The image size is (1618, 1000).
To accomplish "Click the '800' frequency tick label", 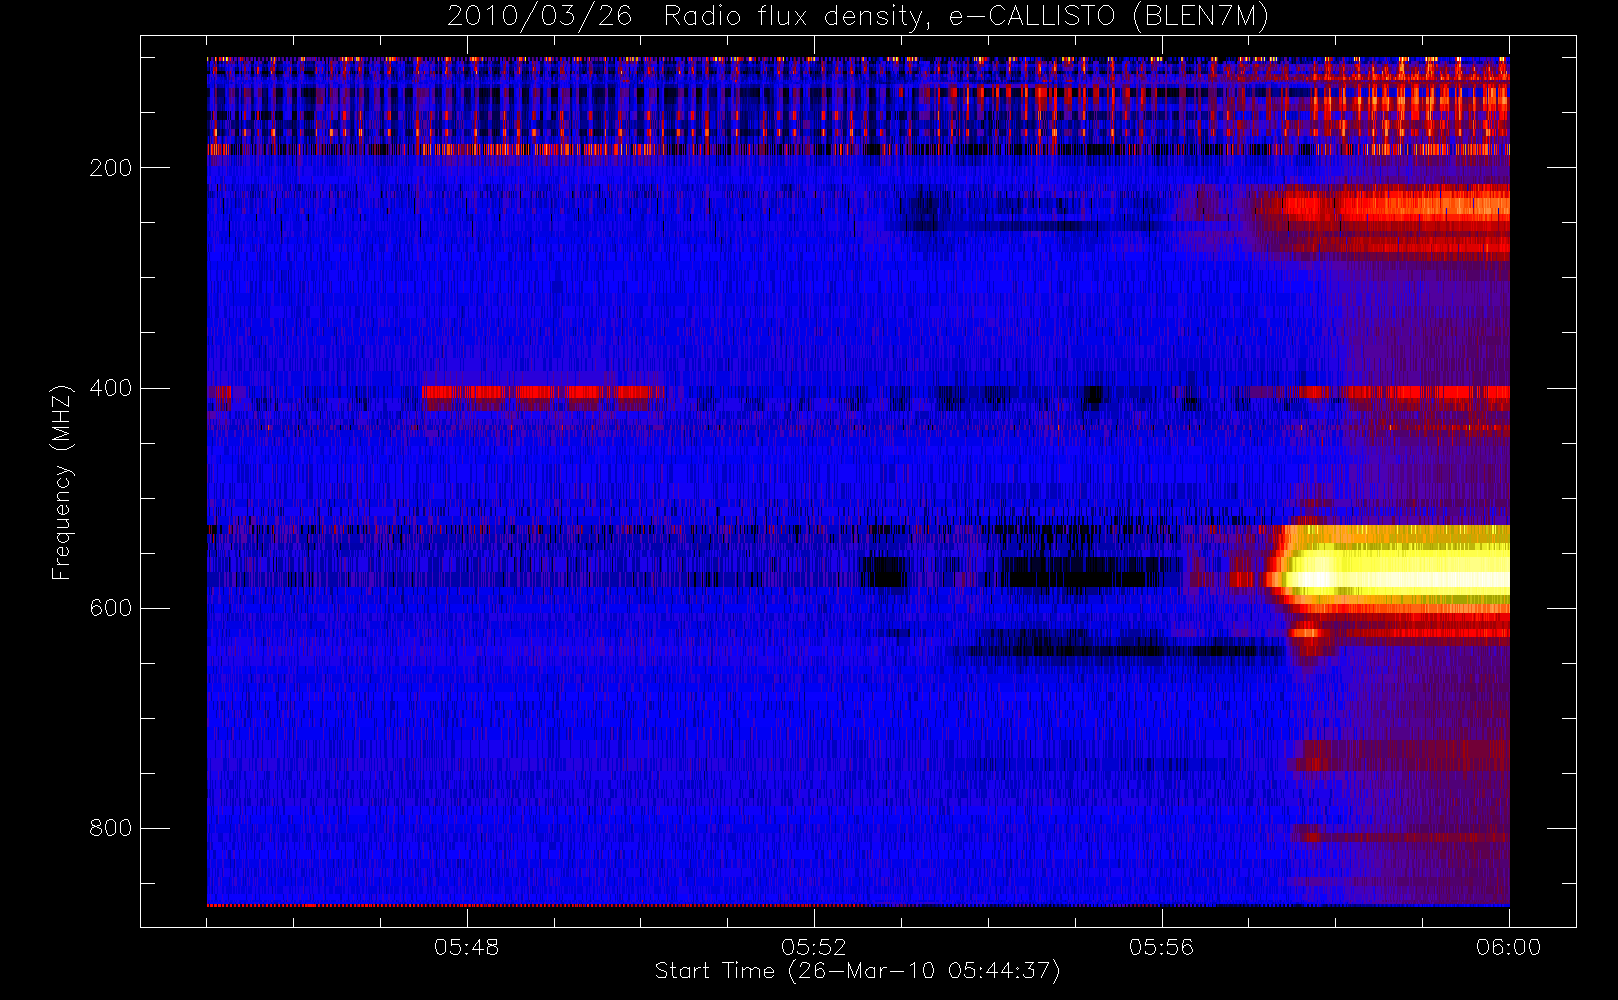I will (x=111, y=828).
